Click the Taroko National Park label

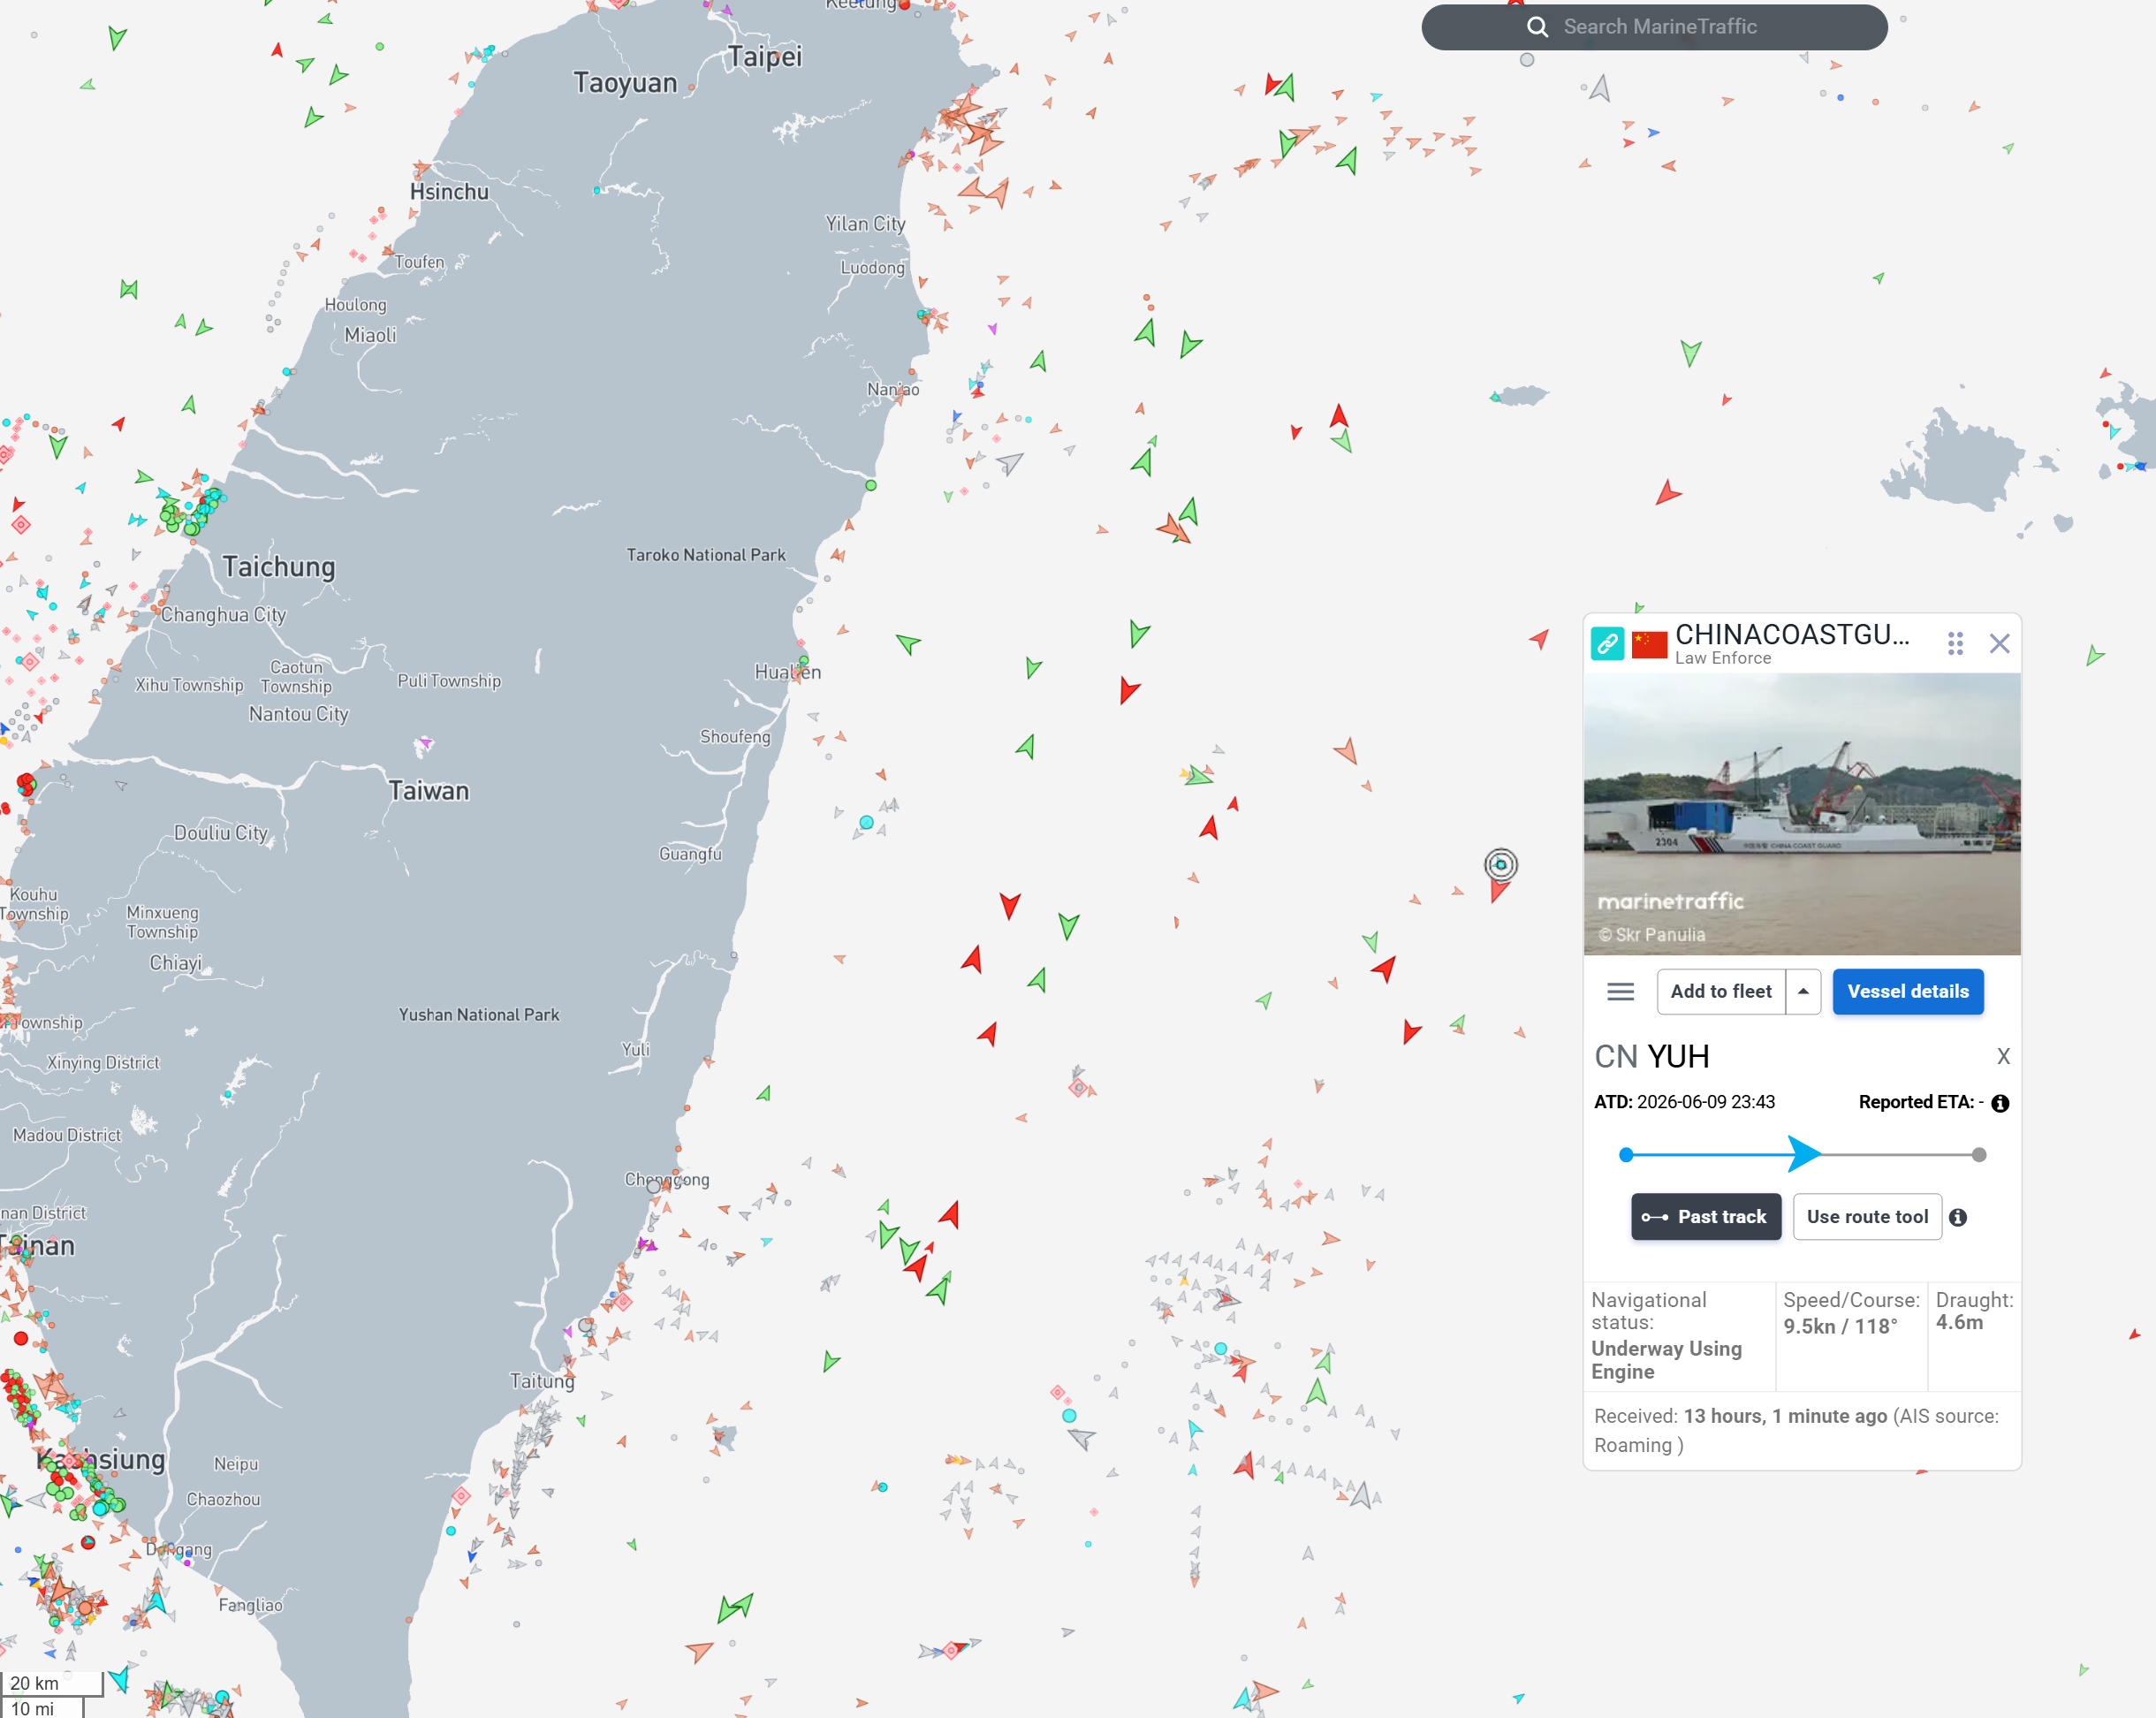(706, 555)
